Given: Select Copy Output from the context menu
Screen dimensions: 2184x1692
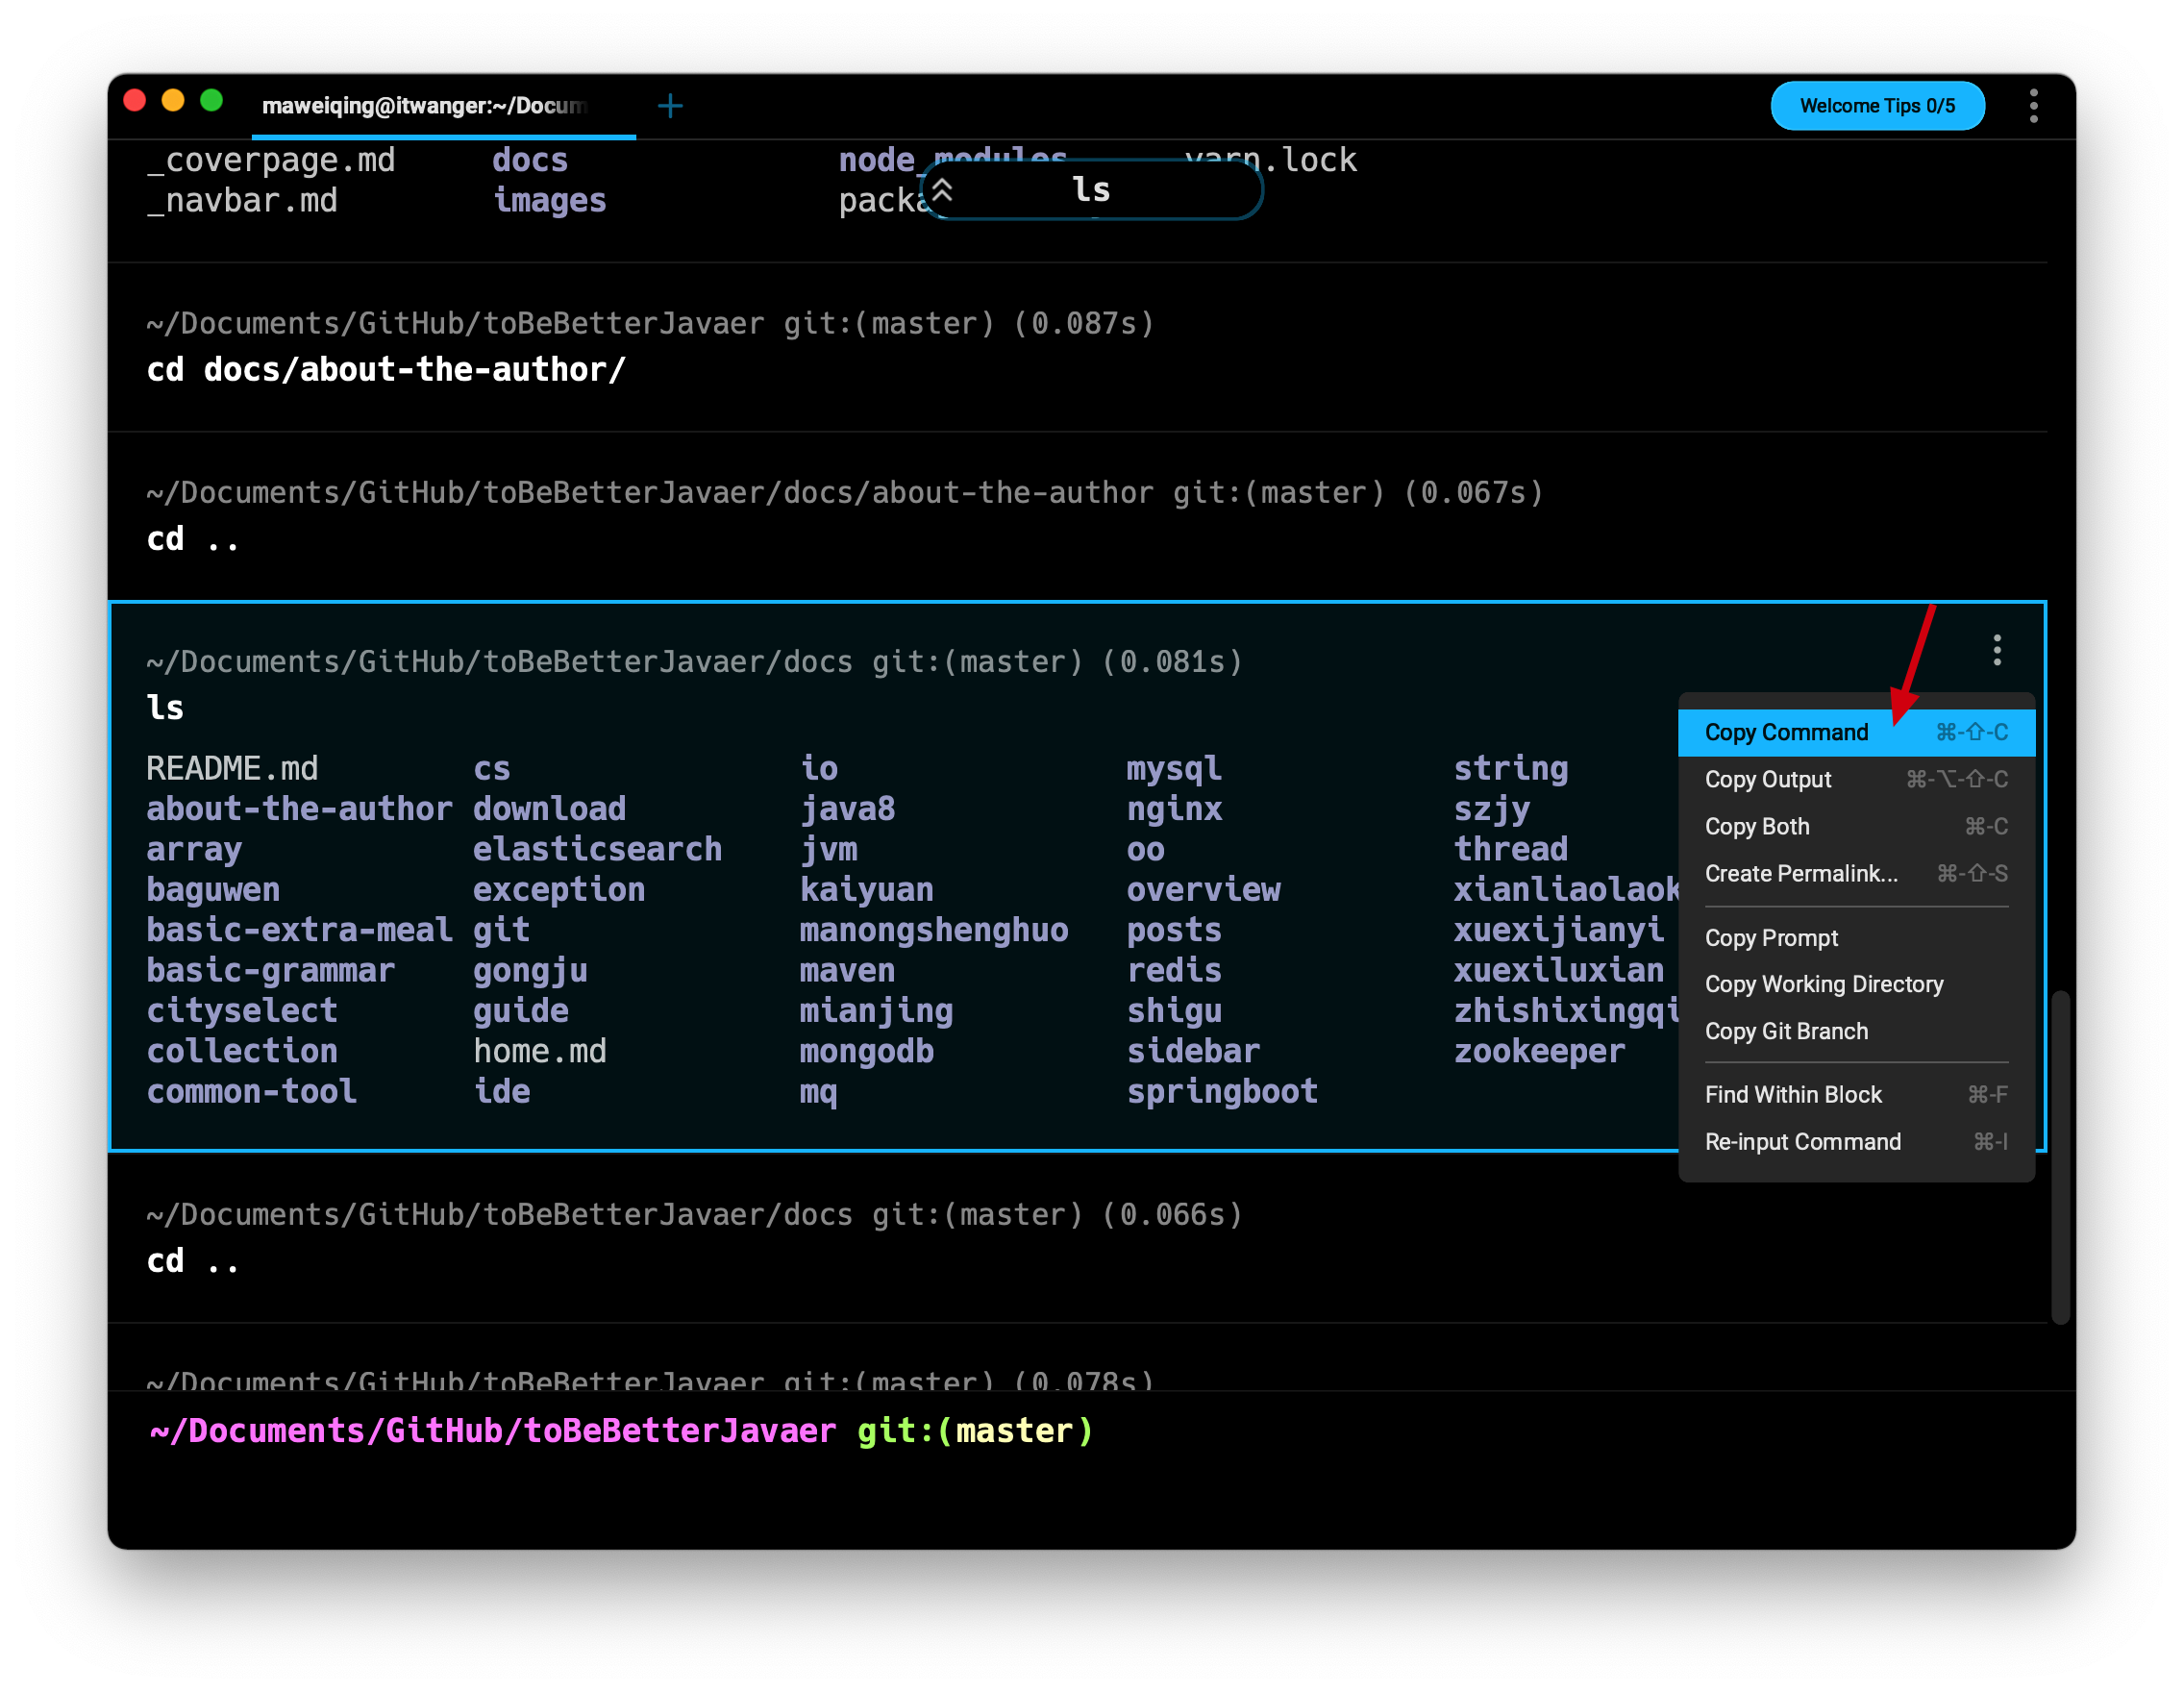Looking at the screenshot, I should click(x=1768, y=779).
